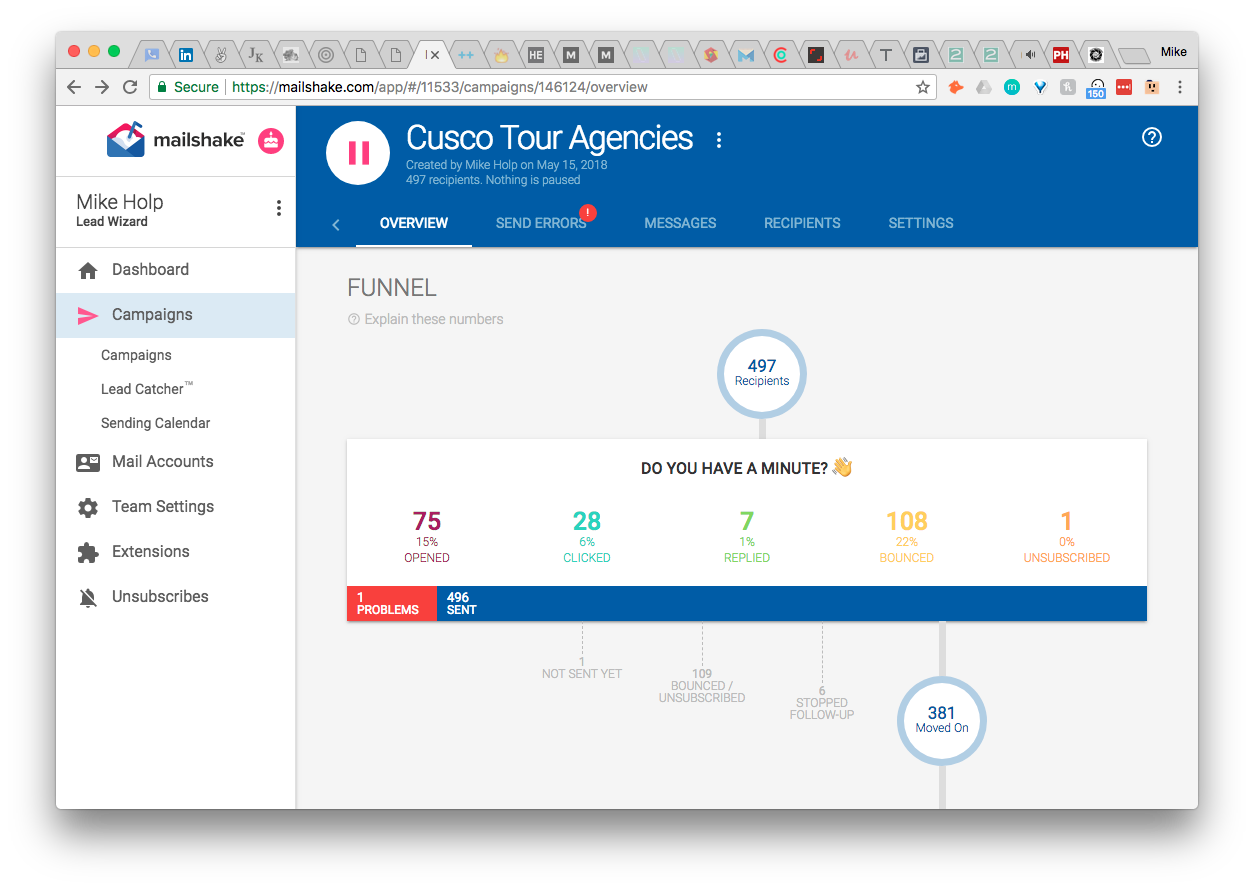Open the Send Errors tab
Screen dimensions: 1254x889
[x=541, y=223]
